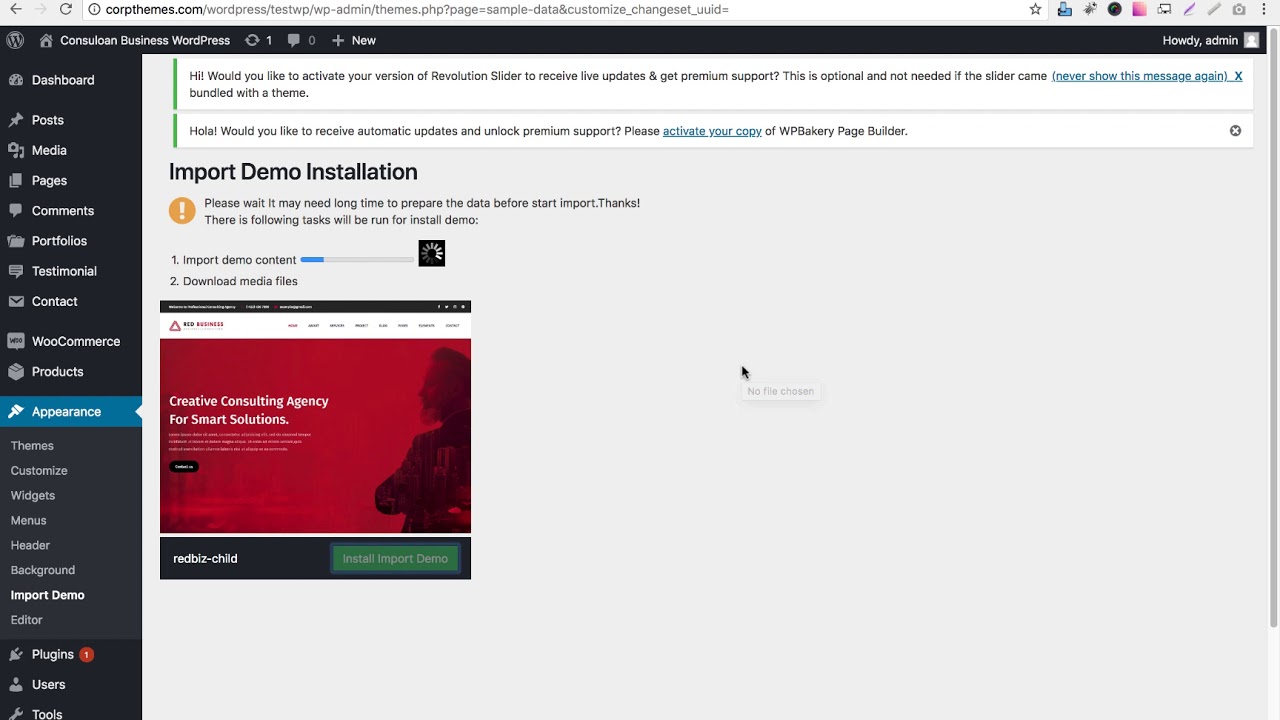
Task: Click the orange warning icon
Action: pyautogui.click(x=182, y=211)
